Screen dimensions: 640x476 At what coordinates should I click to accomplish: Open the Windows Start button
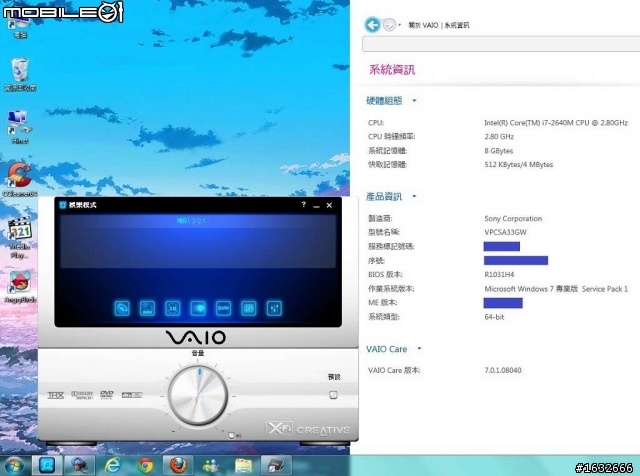point(15,466)
